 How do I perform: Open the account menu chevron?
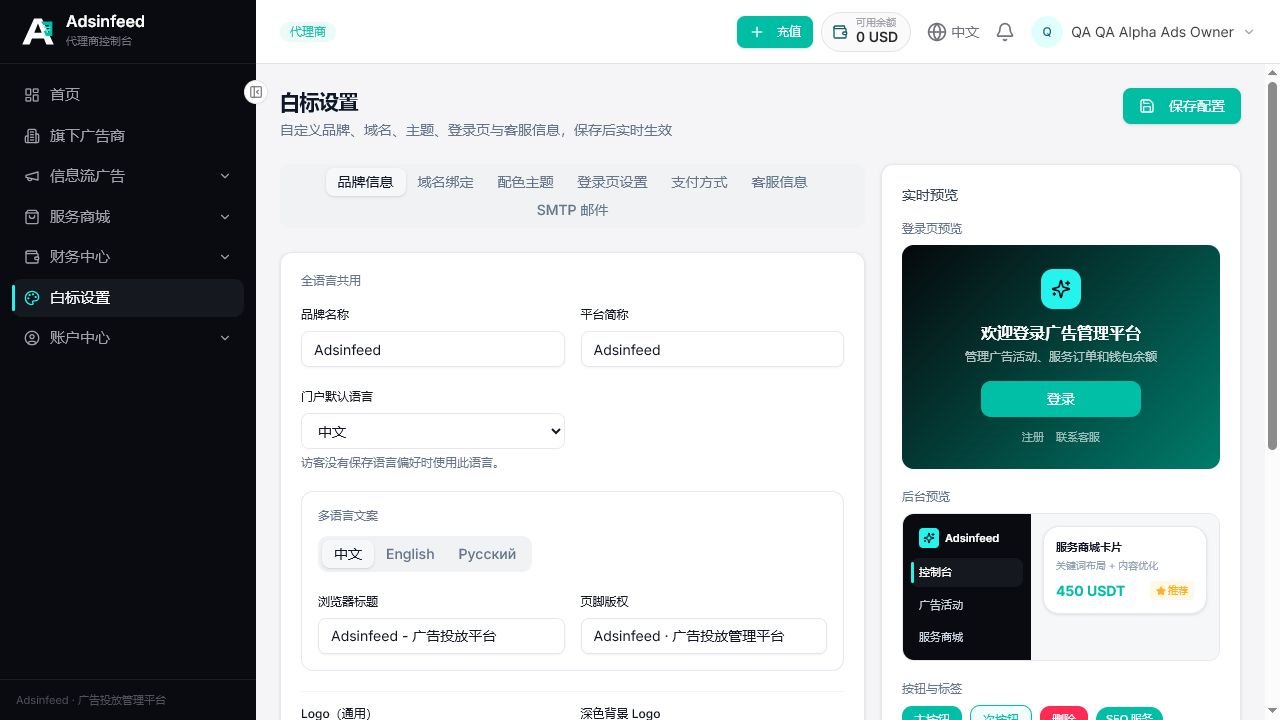click(x=1248, y=32)
